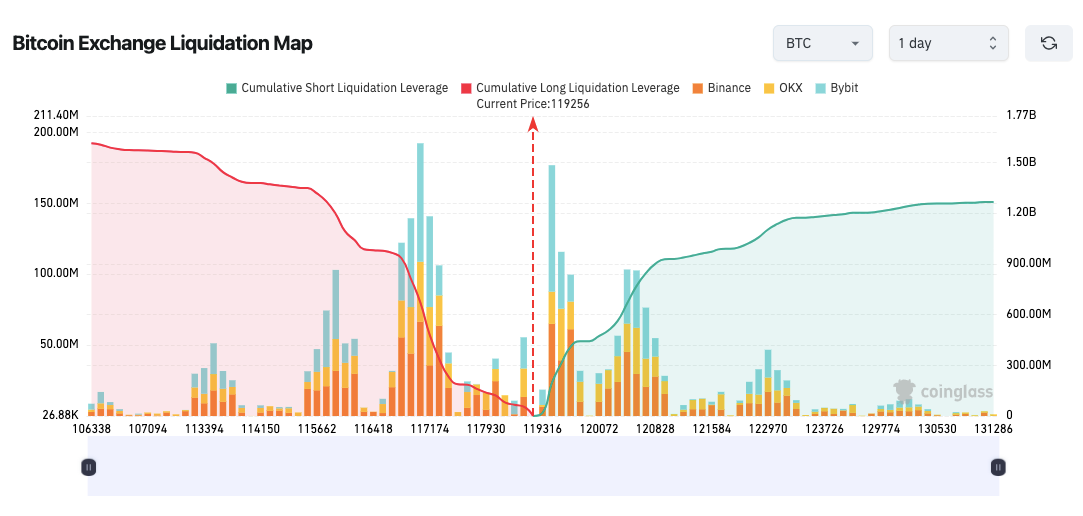Click the red Cumulative Long legend swatch
This screenshot has width=1083, height=516.
tap(466, 88)
